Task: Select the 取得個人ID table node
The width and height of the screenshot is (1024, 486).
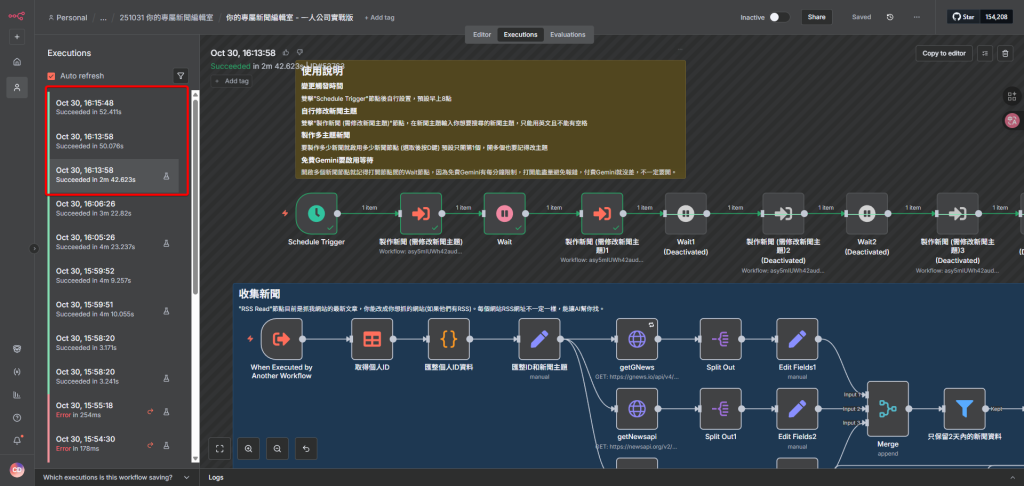Action: coord(372,339)
